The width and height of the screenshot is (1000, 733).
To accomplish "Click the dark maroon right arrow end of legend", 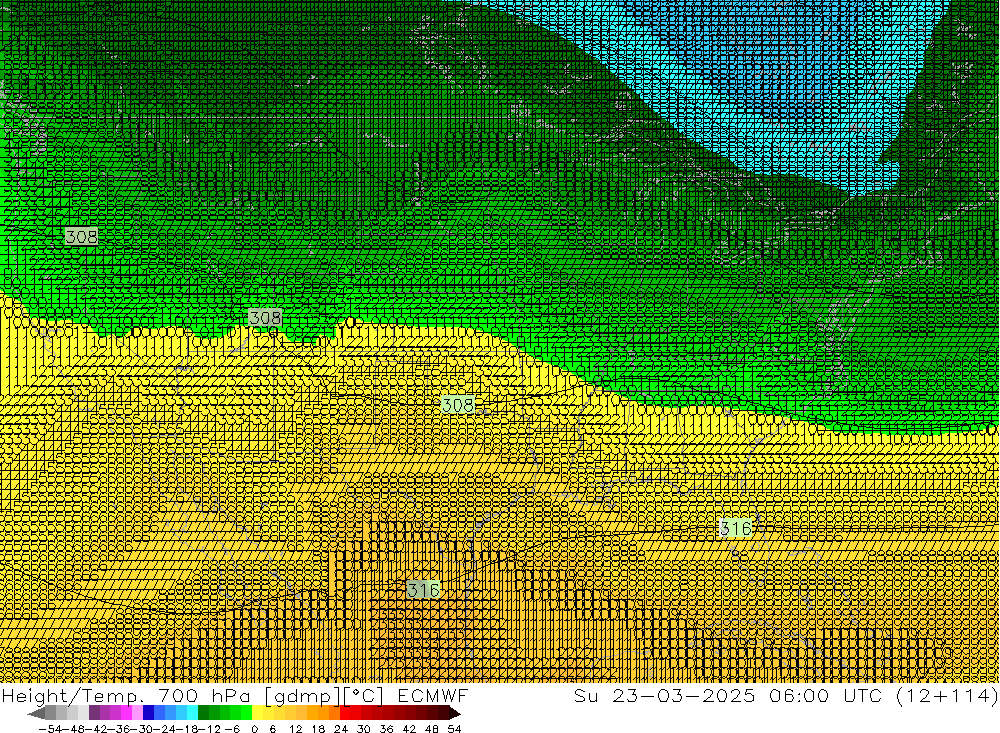I will [x=455, y=713].
